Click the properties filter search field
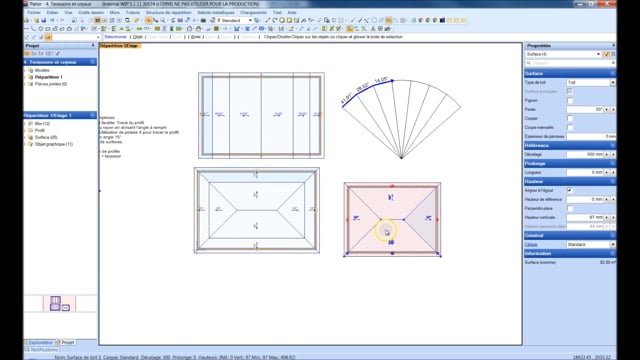The height and width of the screenshot is (360, 640). pos(570,63)
